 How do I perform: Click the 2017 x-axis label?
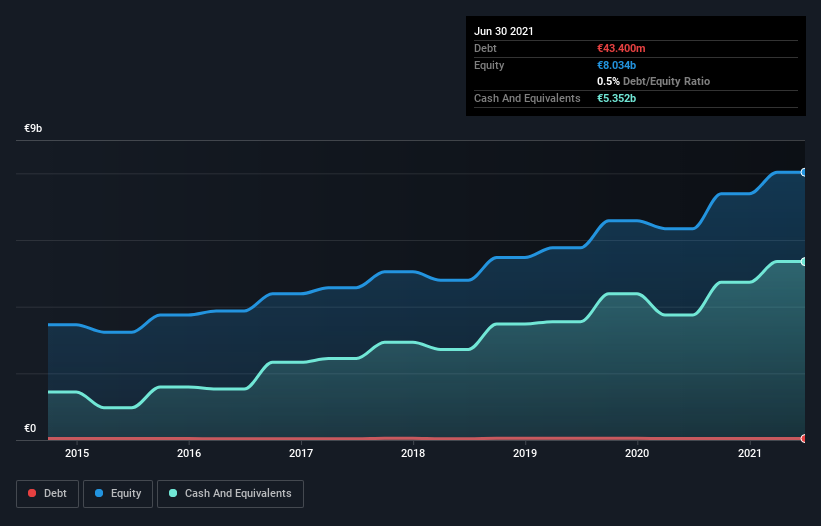301,453
